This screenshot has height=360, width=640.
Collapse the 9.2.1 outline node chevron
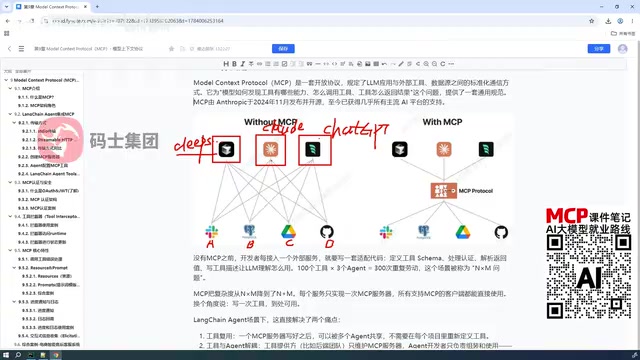pos(14,122)
